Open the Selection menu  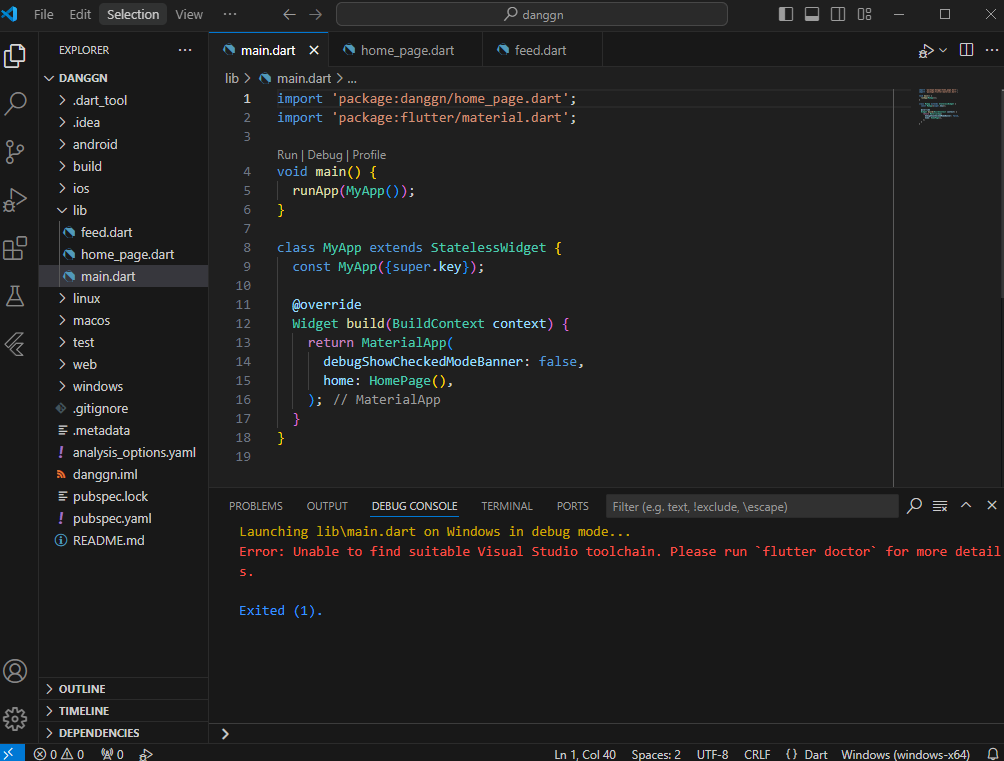(133, 14)
